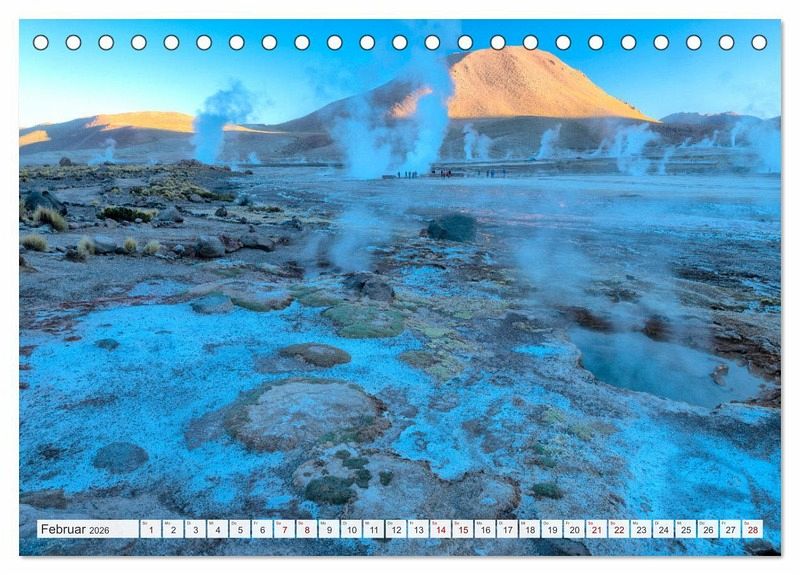This screenshot has width=800, height=575.
Task: Click the red date 28
Action: pyautogui.click(x=753, y=529)
